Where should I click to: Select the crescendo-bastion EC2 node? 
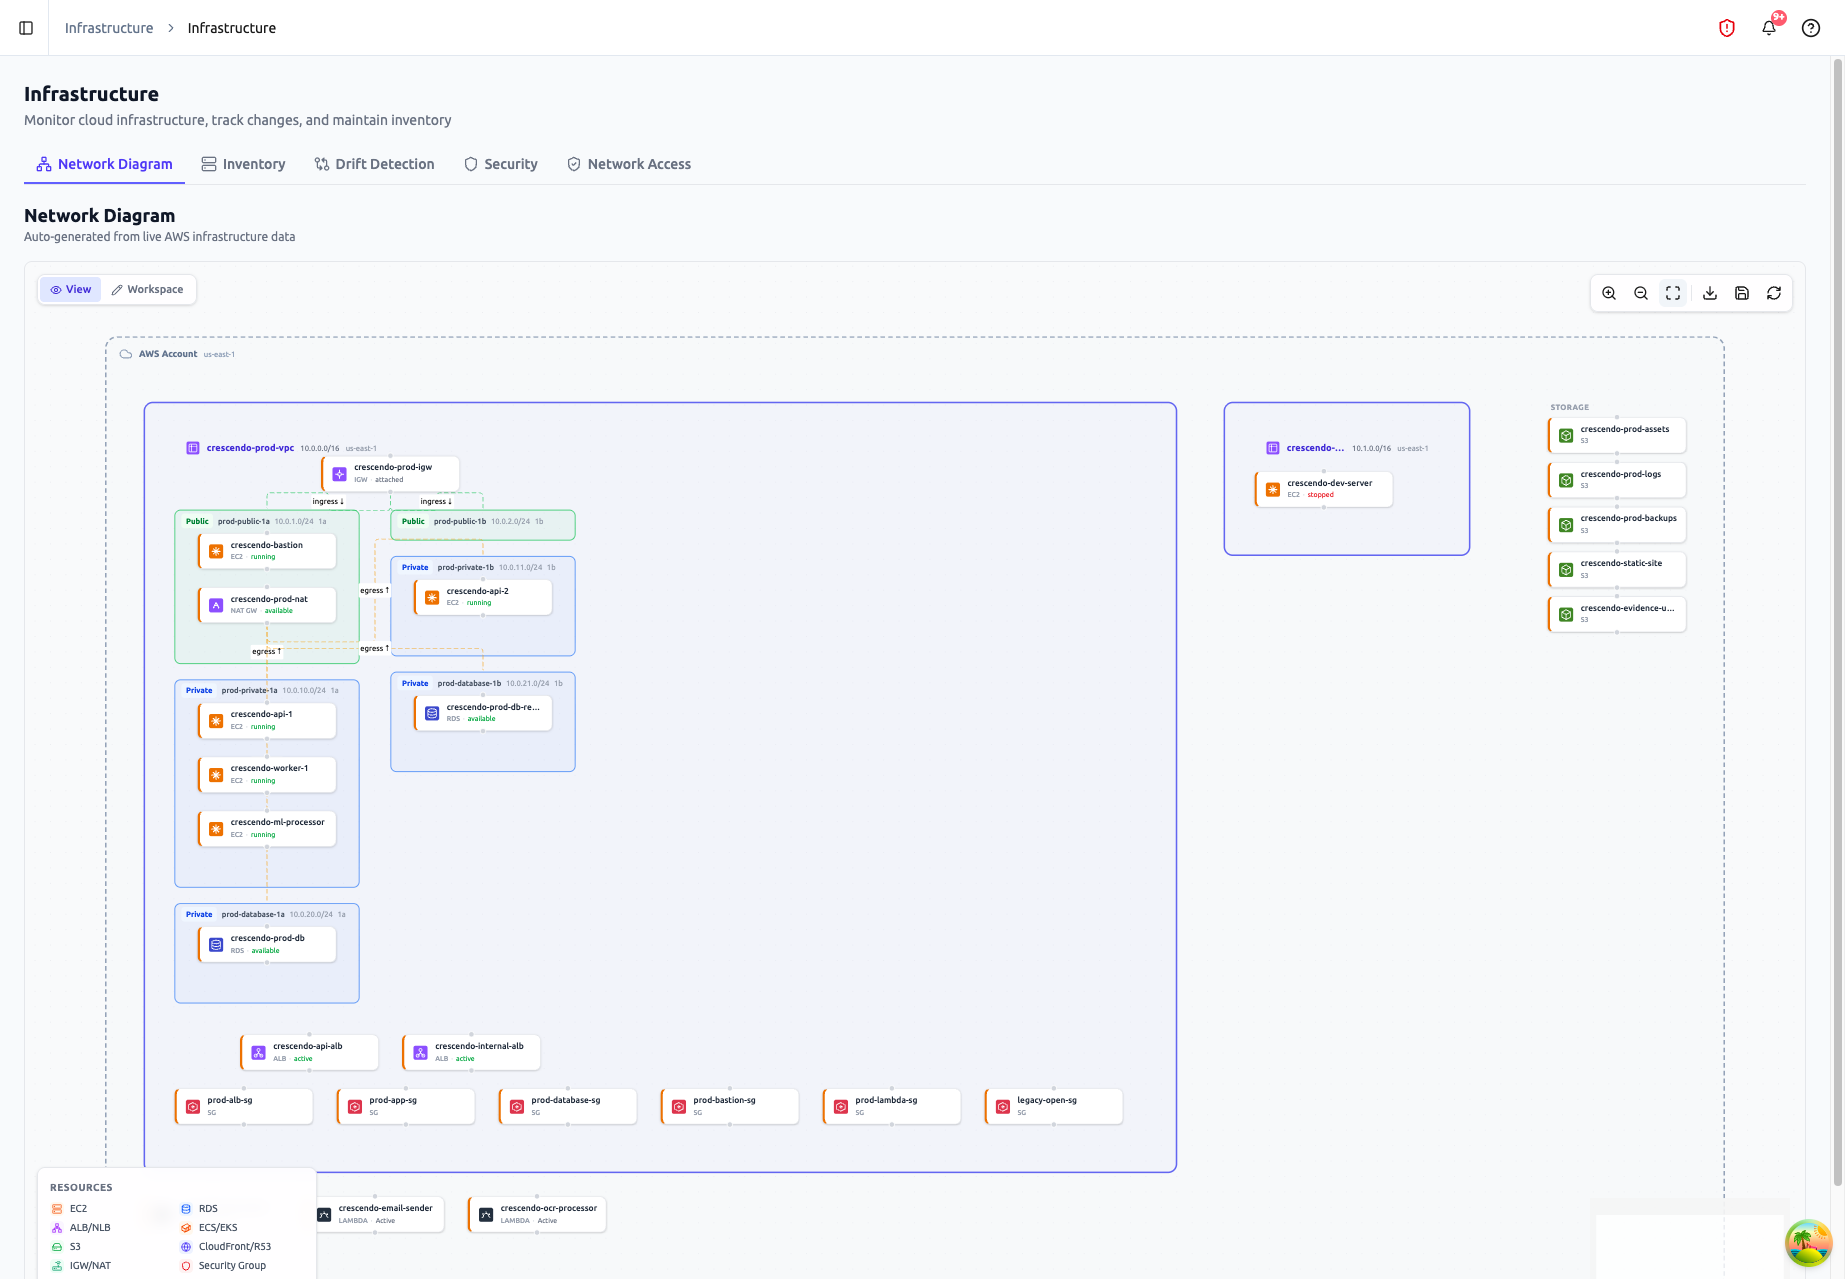coord(267,551)
